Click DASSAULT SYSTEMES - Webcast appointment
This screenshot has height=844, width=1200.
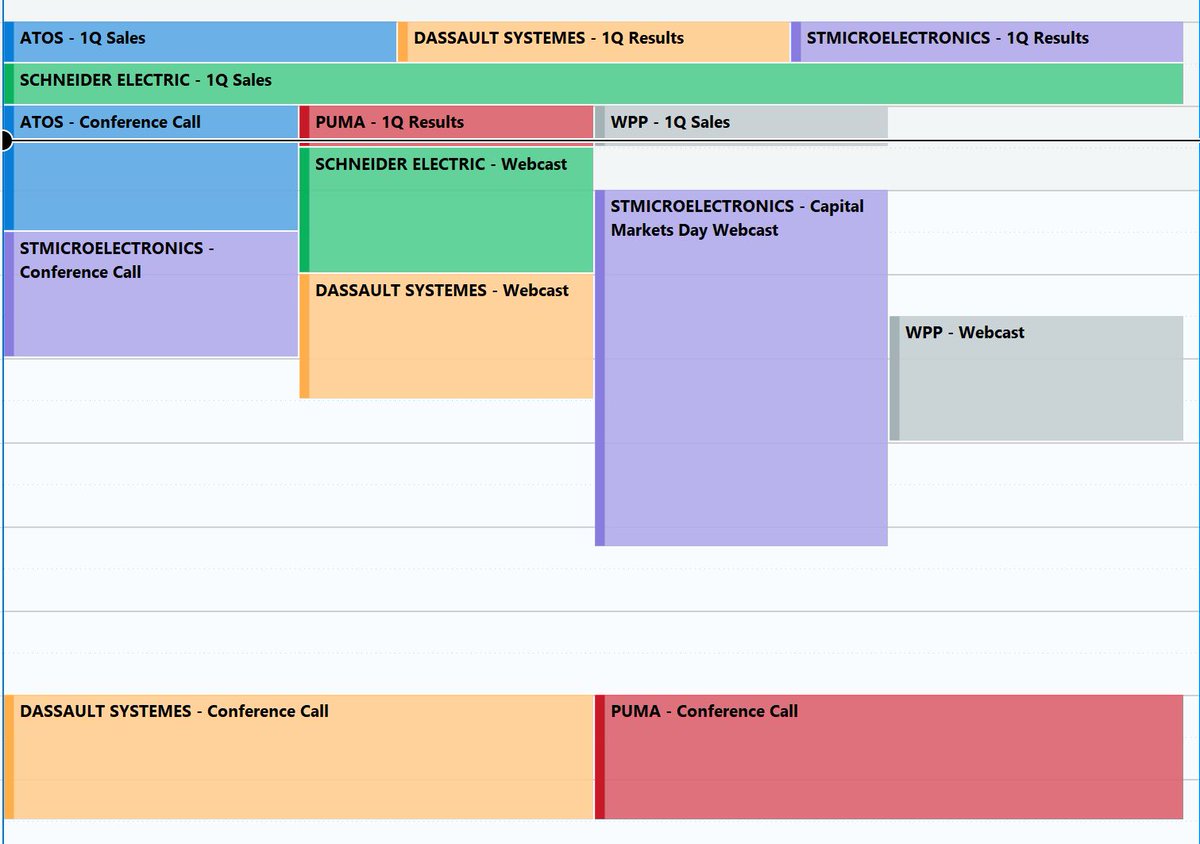[x=446, y=336]
